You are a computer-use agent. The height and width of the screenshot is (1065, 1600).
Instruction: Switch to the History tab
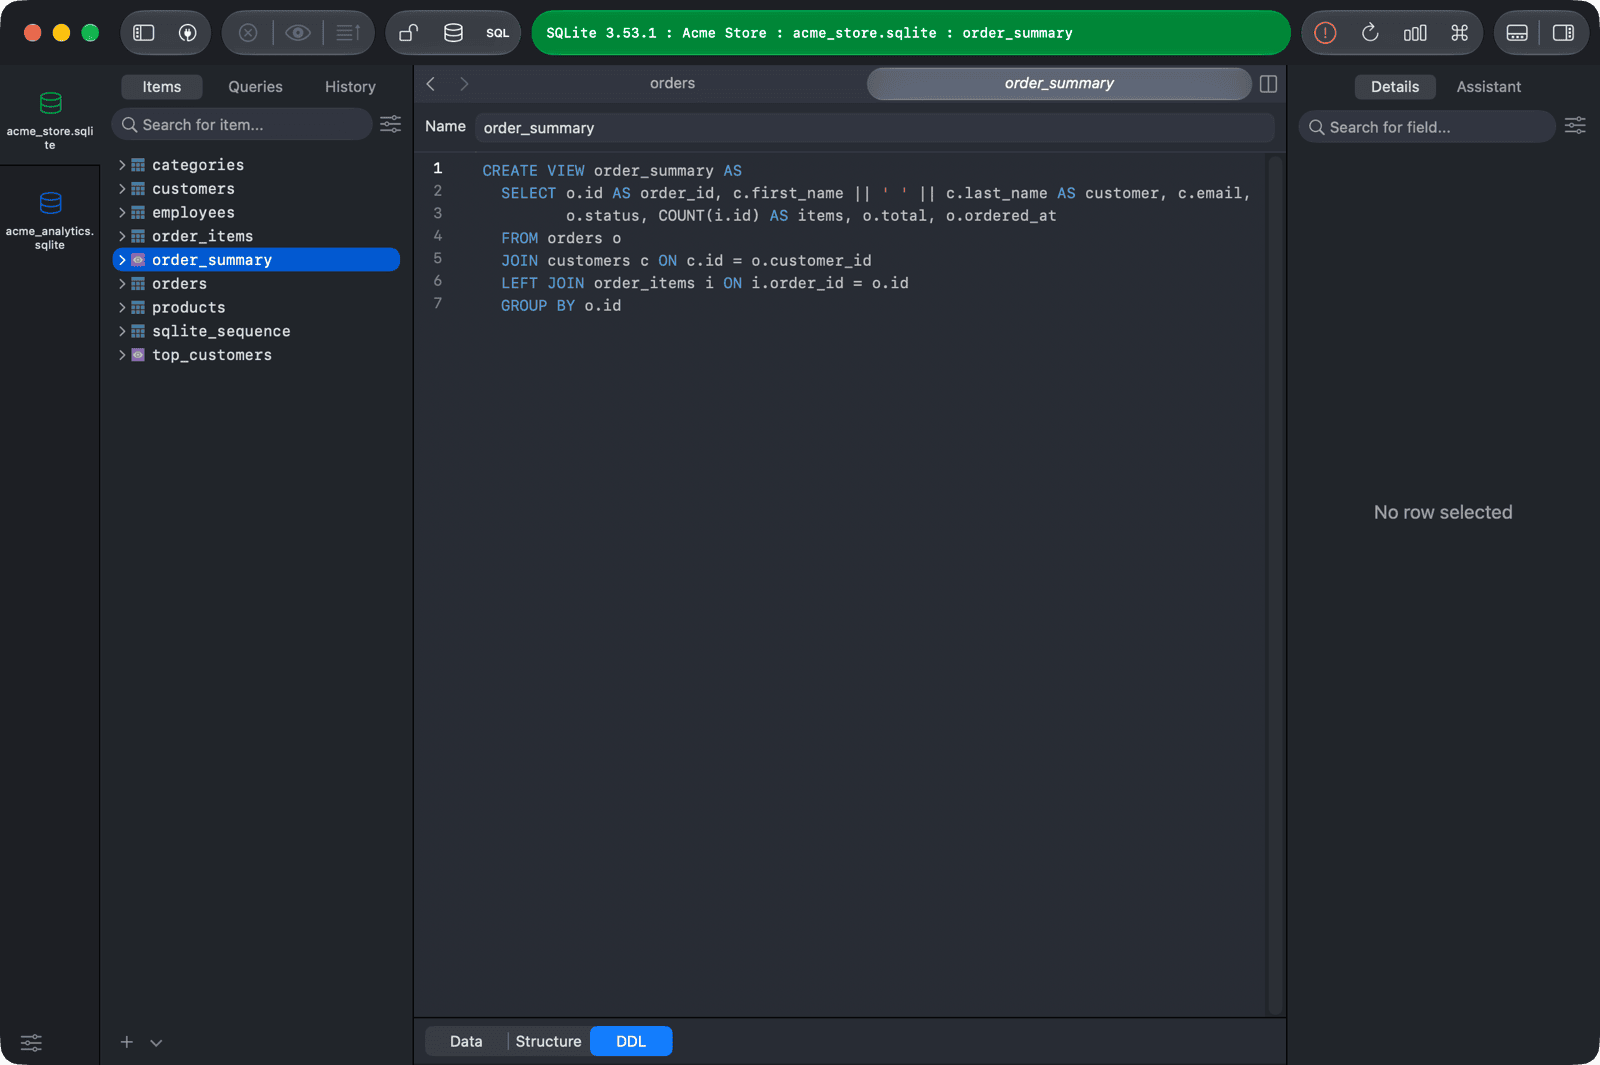350,87
